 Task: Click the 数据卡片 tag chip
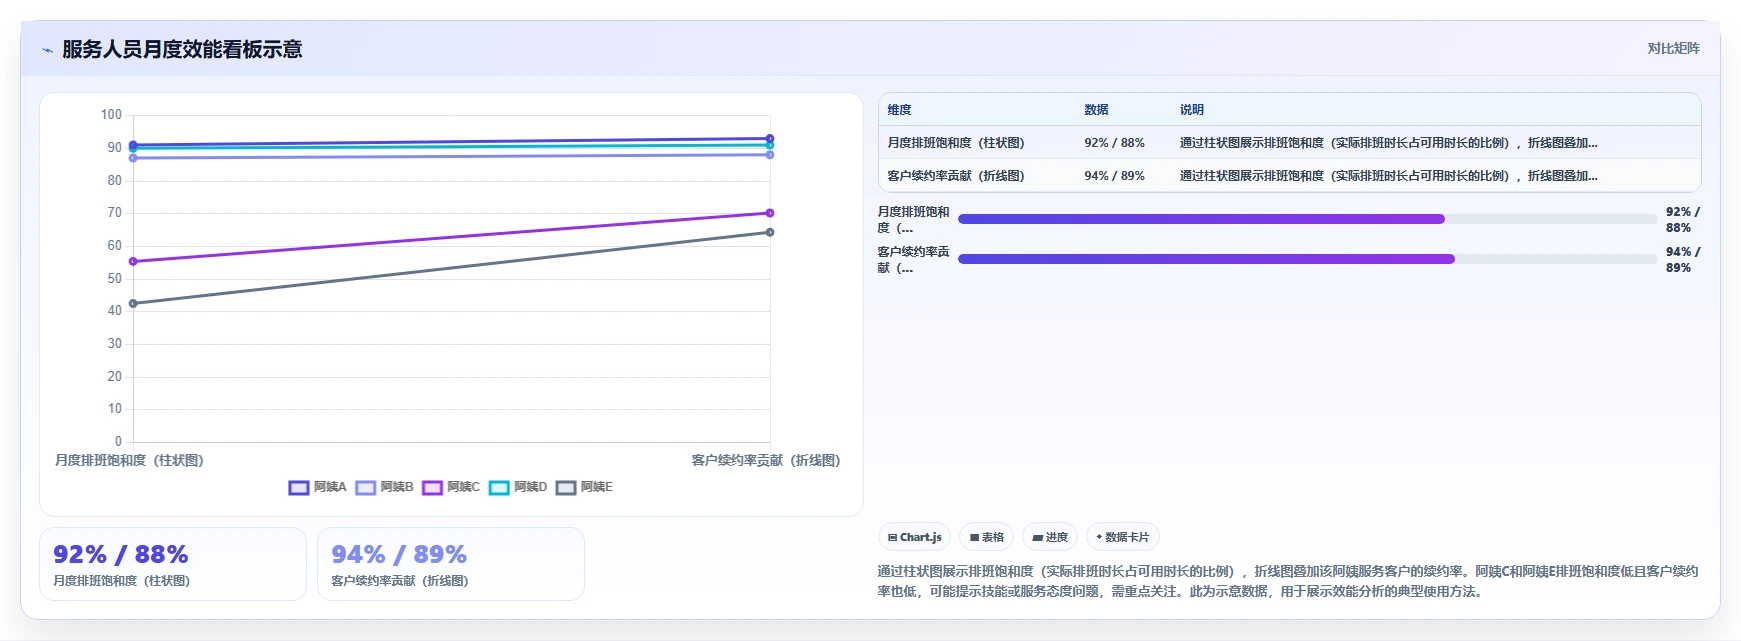point(1123,537)
